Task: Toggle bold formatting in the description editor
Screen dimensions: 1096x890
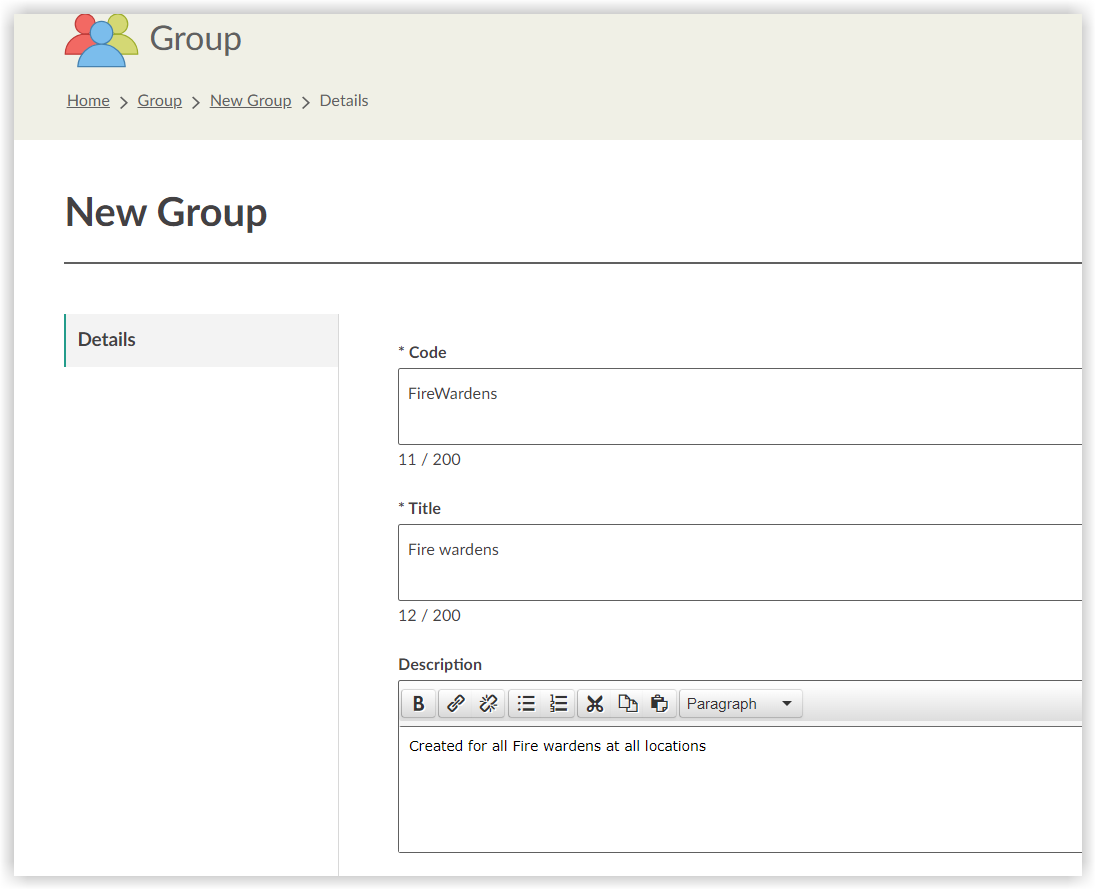Action: [x=418, y=703]
